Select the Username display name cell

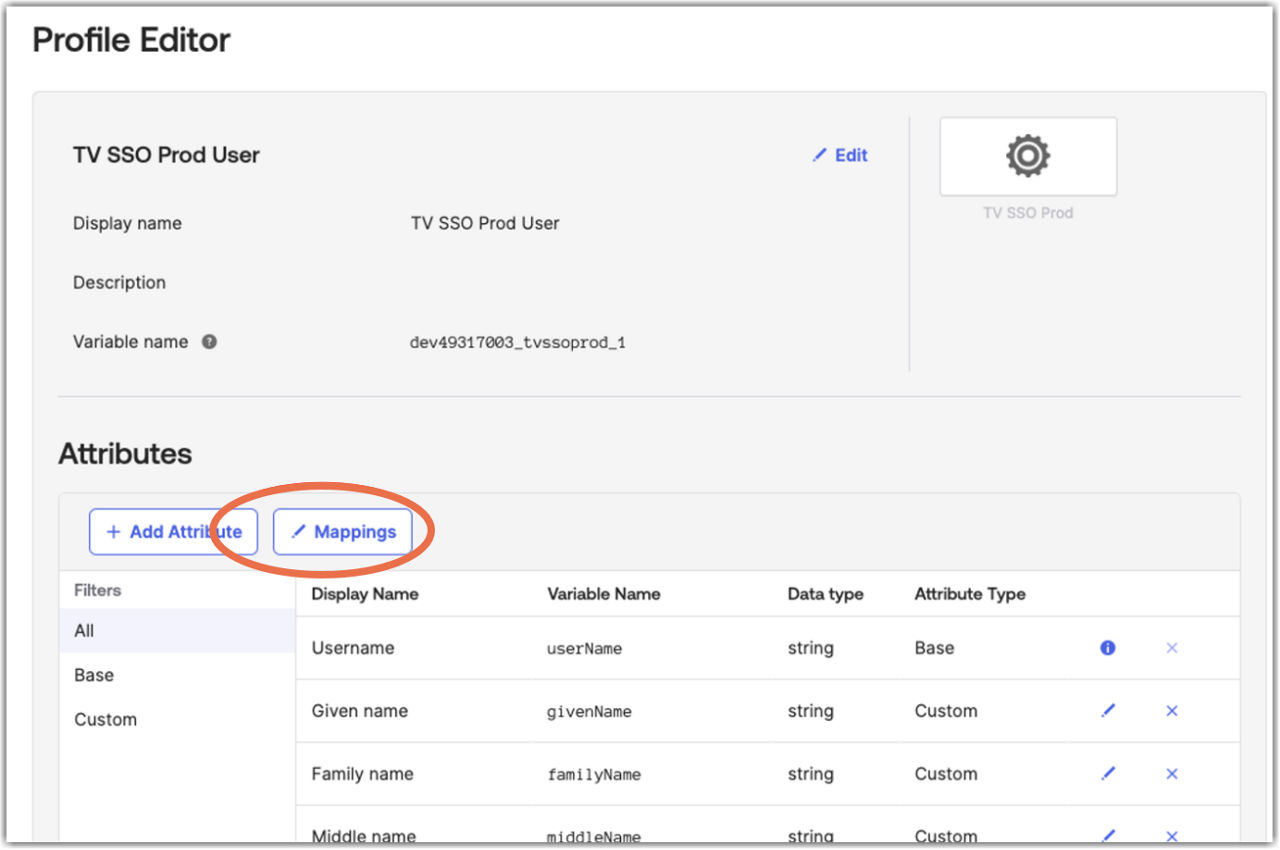point(353,648)
